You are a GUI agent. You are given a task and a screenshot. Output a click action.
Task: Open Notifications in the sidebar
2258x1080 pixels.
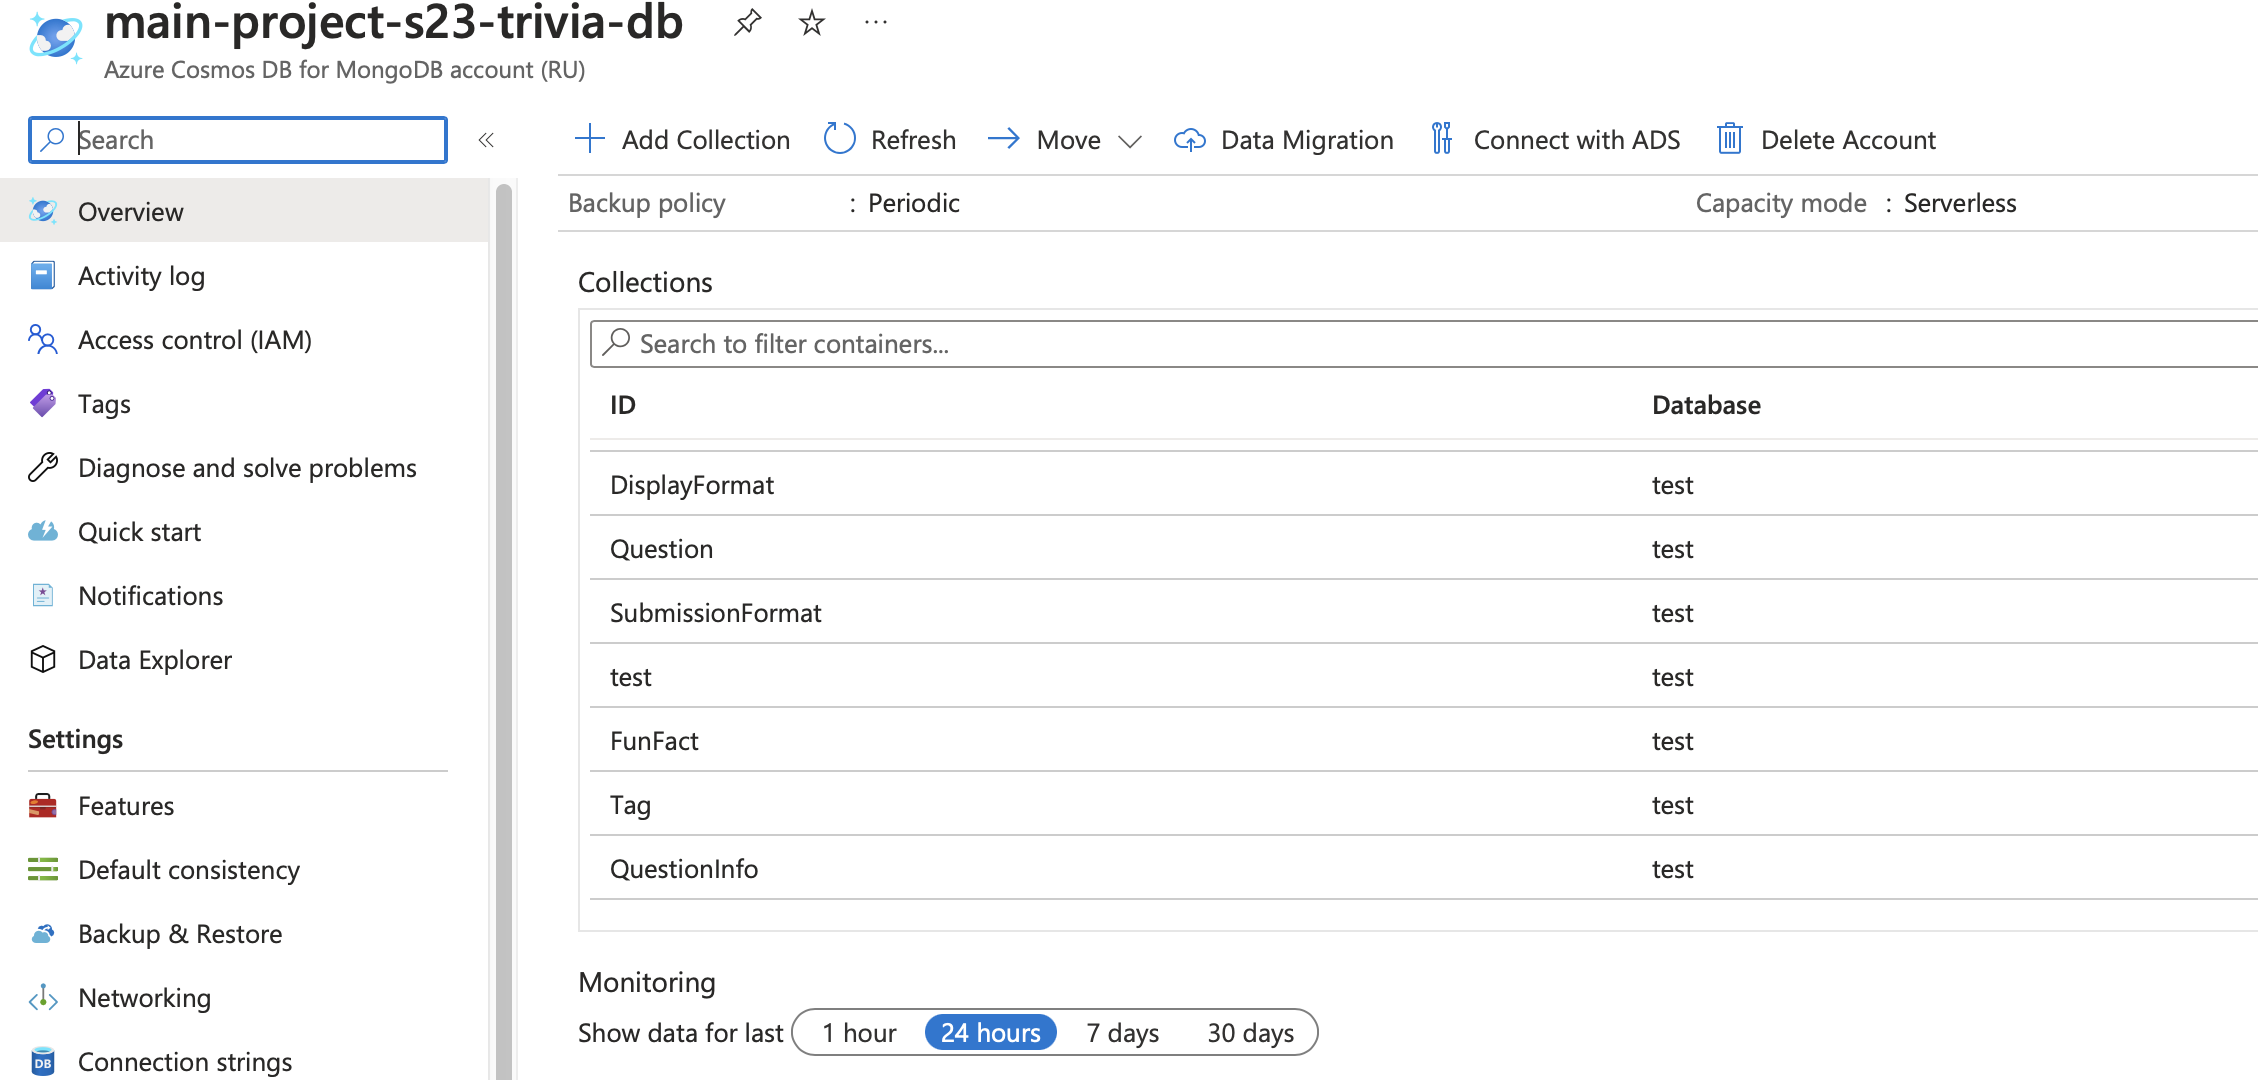[244, 596]
